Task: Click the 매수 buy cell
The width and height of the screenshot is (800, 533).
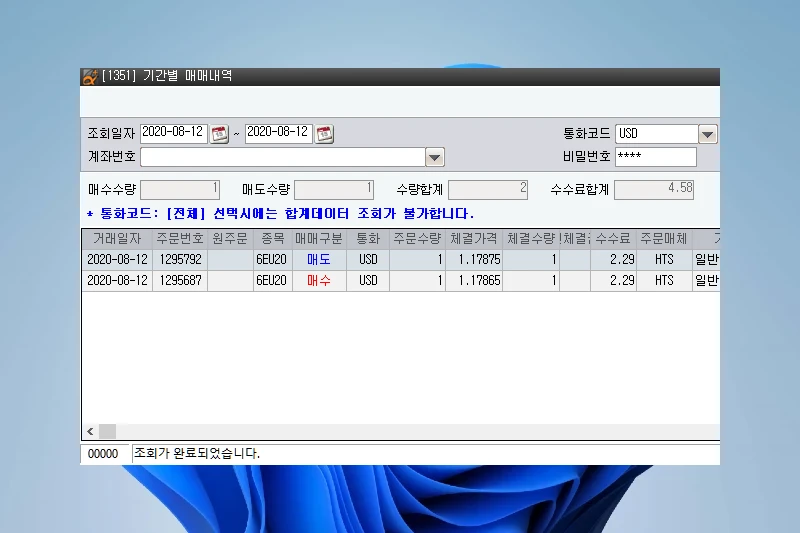Action: [x=319, y=281]
